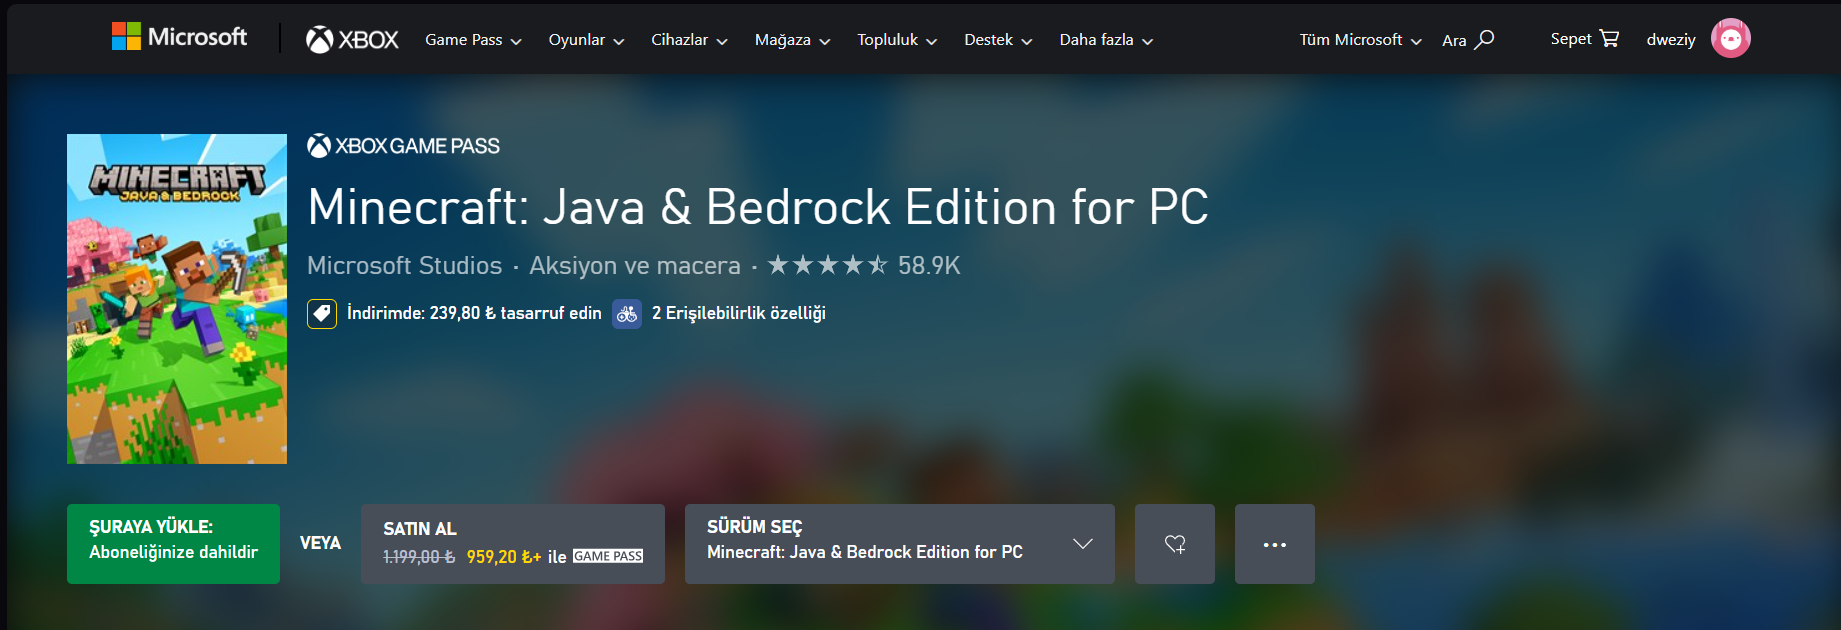Click the 2 Erişilebilirlik özelliği link

pyautogui.click(x=739, y=313)
